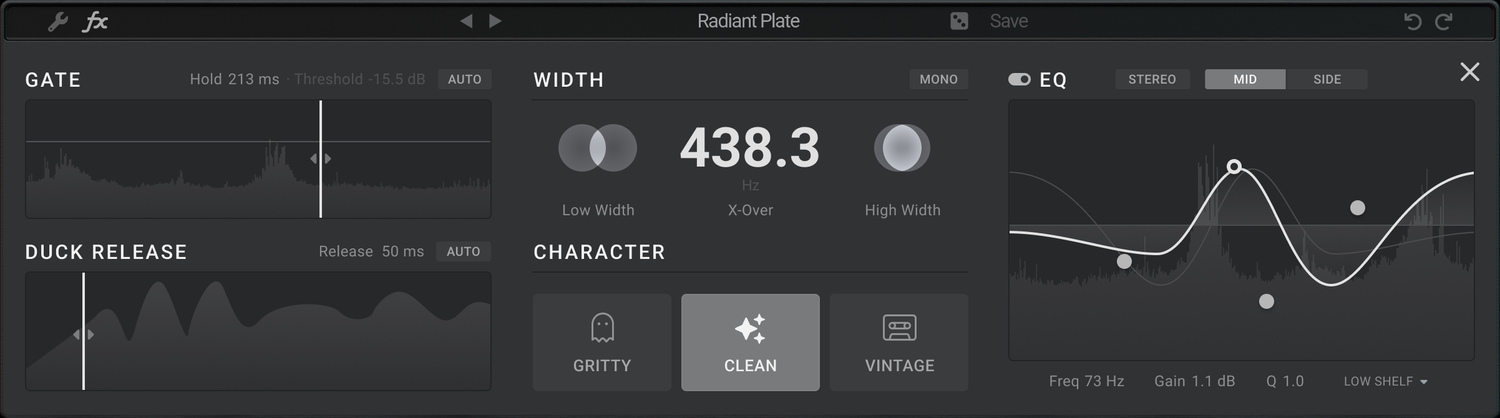
Task: Click the redo arrow icon
Action: tap(1443, 21)
